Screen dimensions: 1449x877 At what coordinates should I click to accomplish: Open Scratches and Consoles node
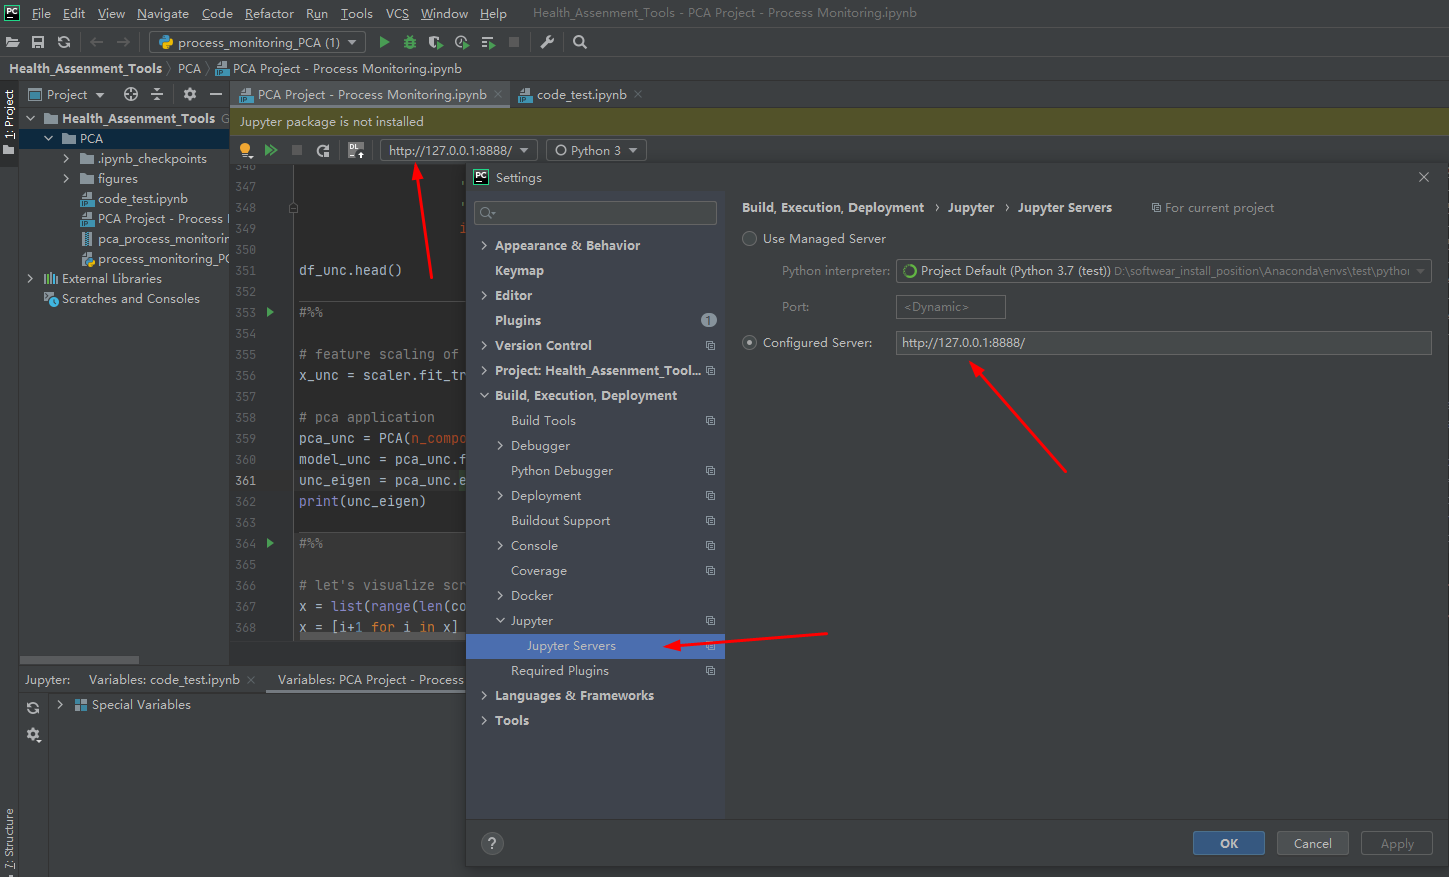click(131, 299)
